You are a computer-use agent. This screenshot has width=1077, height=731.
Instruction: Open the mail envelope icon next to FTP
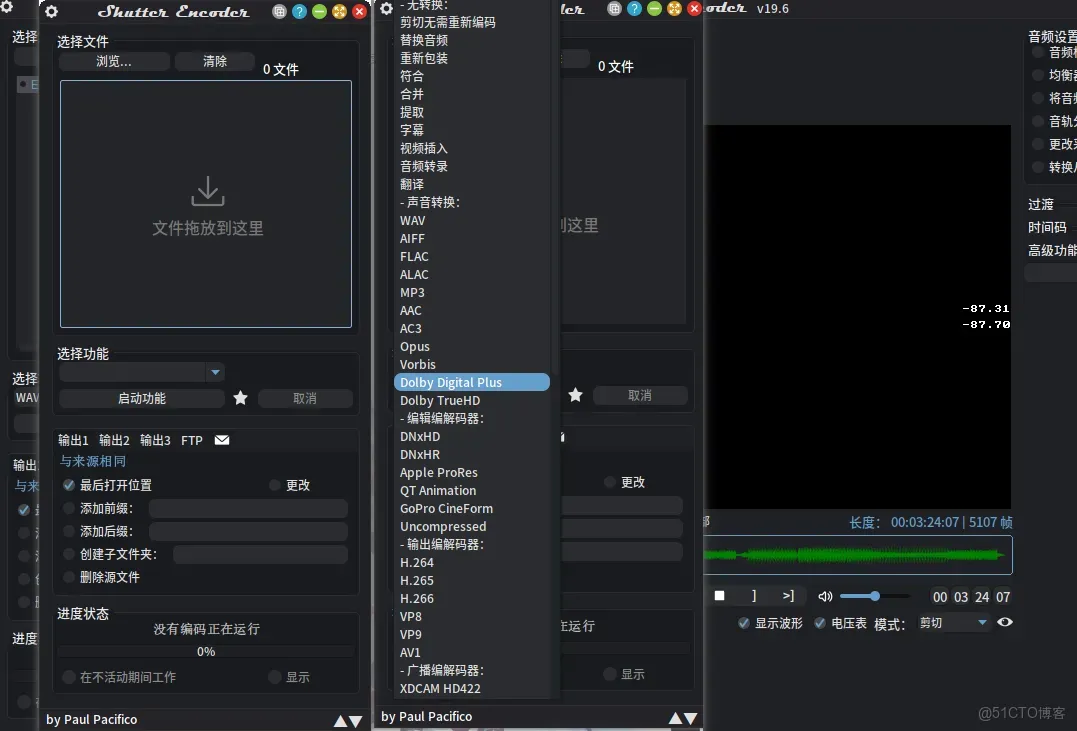point(222,438)
